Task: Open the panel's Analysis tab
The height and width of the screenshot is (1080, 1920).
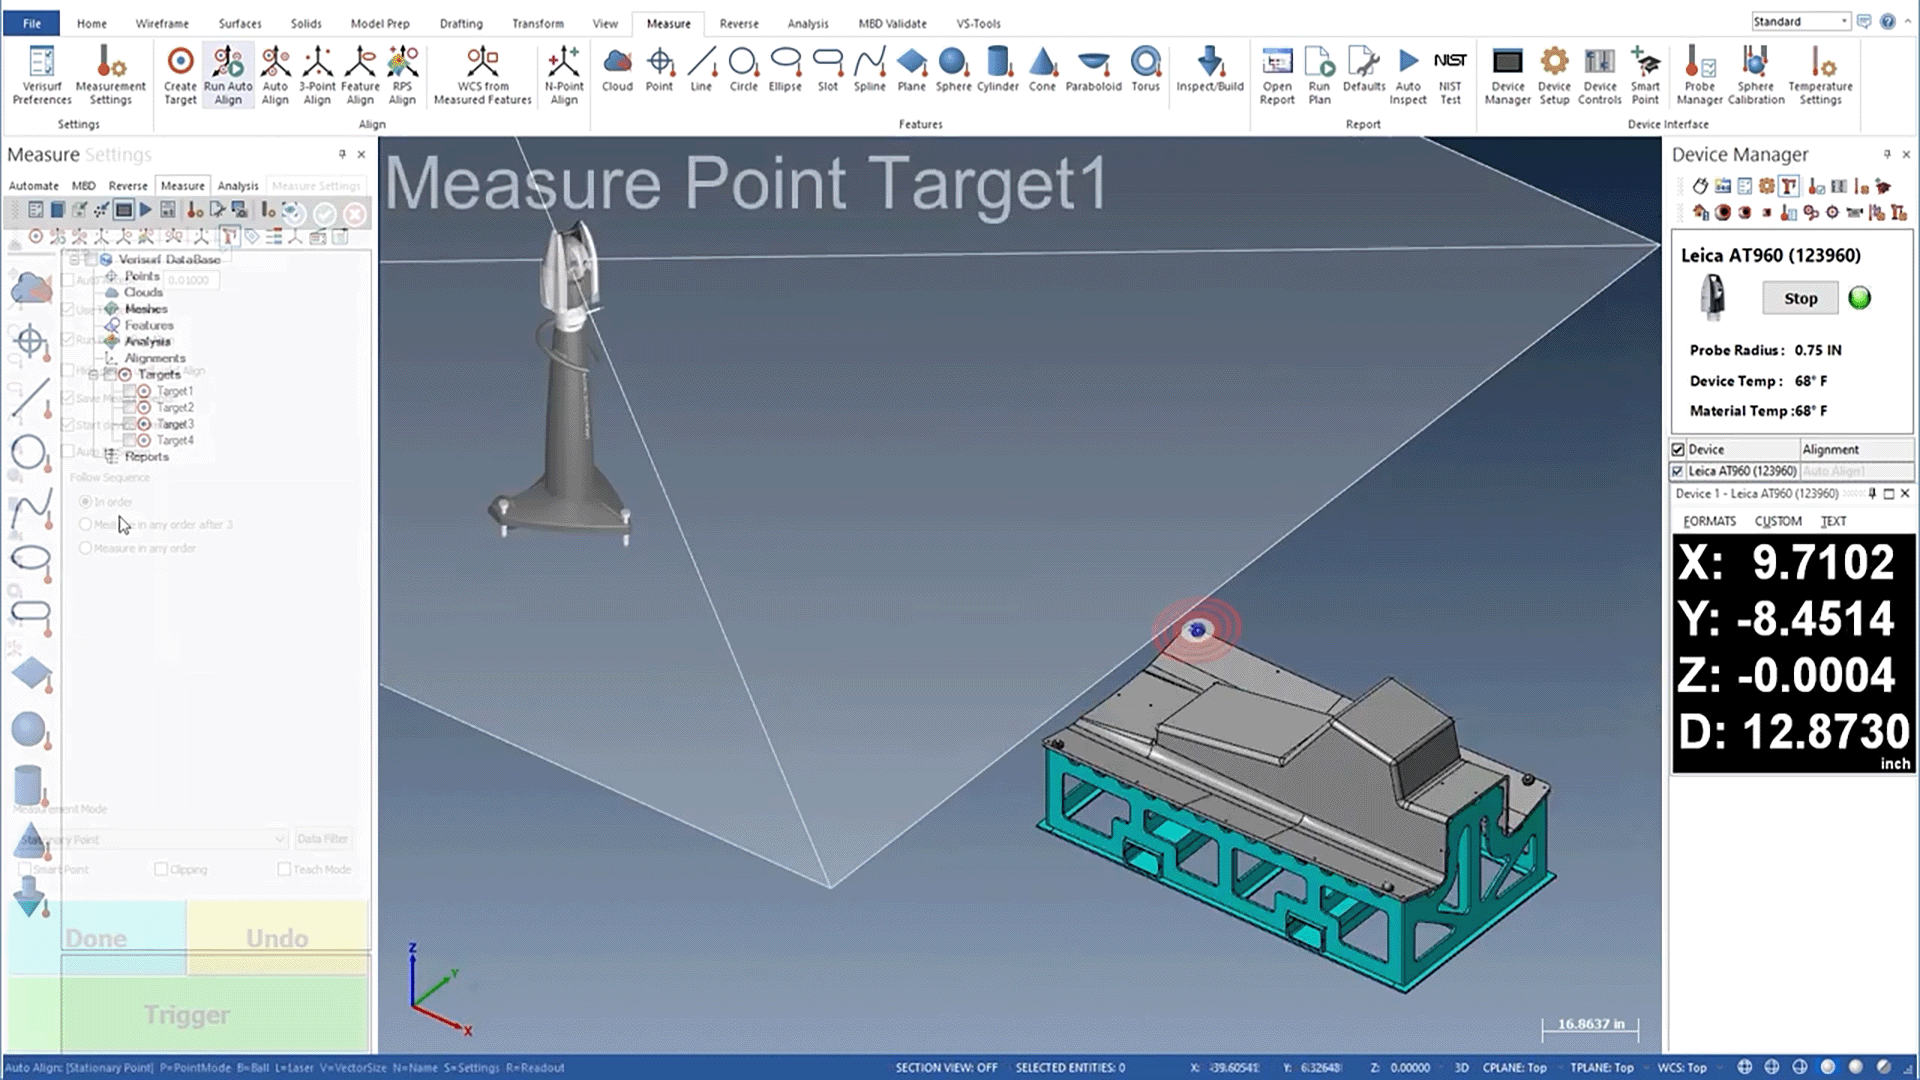Action: point(238,185)
